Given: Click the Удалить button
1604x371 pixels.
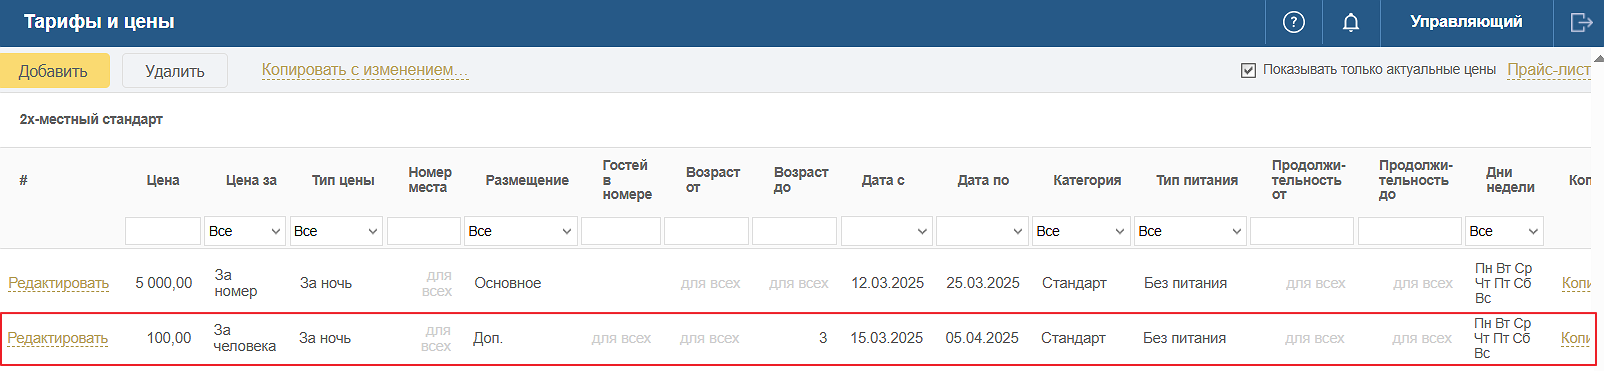Looking at the screenshot, I should (x=175, y=71).
